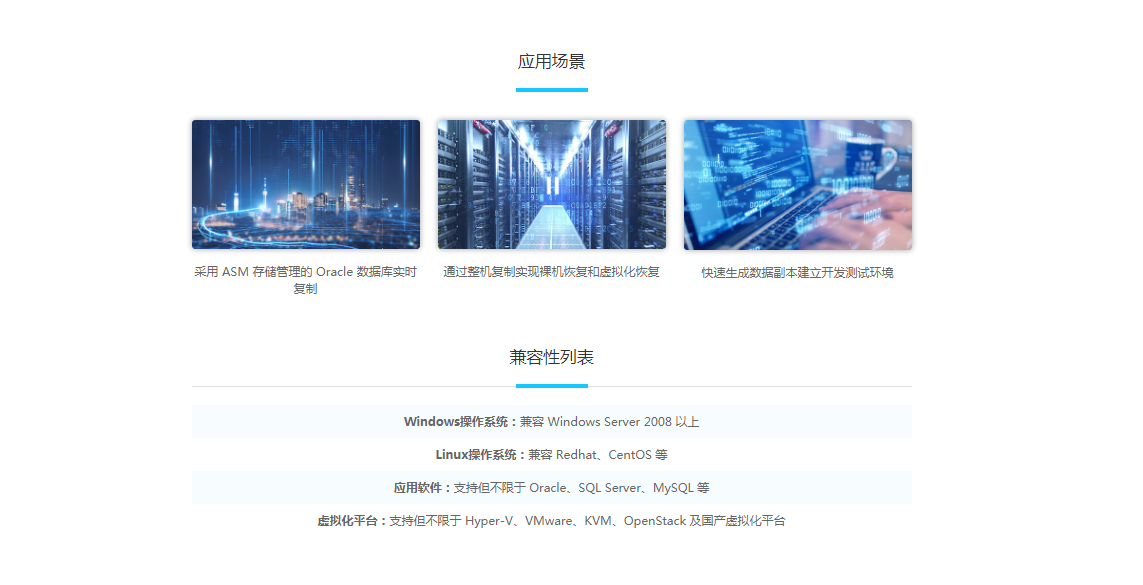Select the 虚拟化平台 row label
This screenshot has width=1143, height=585.
point(349,521)
